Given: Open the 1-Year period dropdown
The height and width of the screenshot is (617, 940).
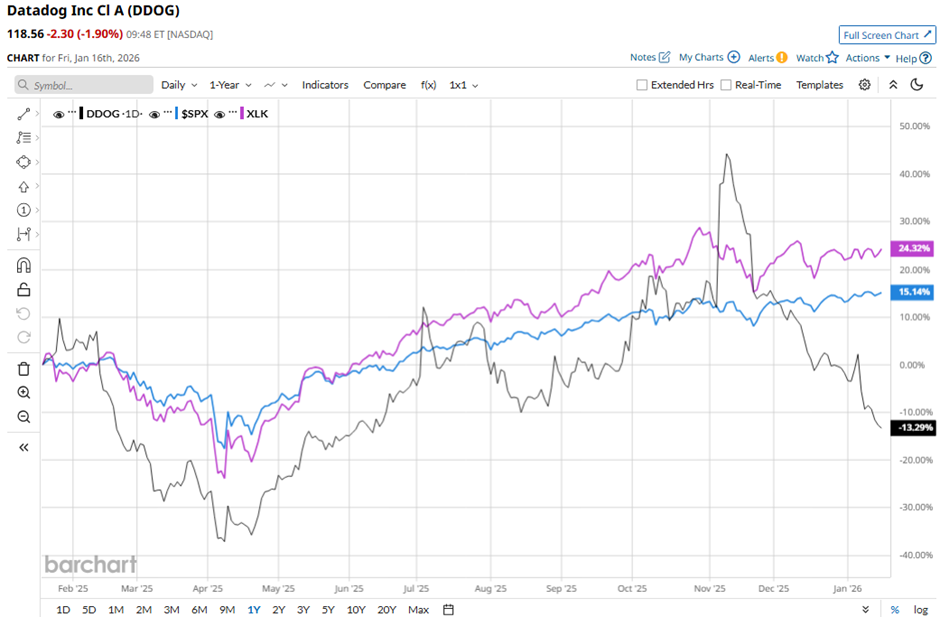Looking at the screenshot, I should pos(230,85).
